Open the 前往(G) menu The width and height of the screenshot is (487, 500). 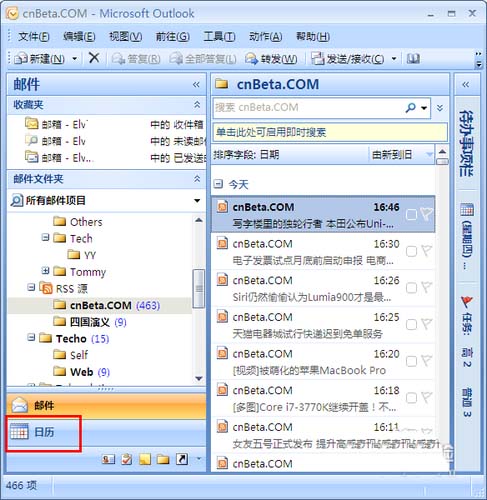click(x=173, y=36)
